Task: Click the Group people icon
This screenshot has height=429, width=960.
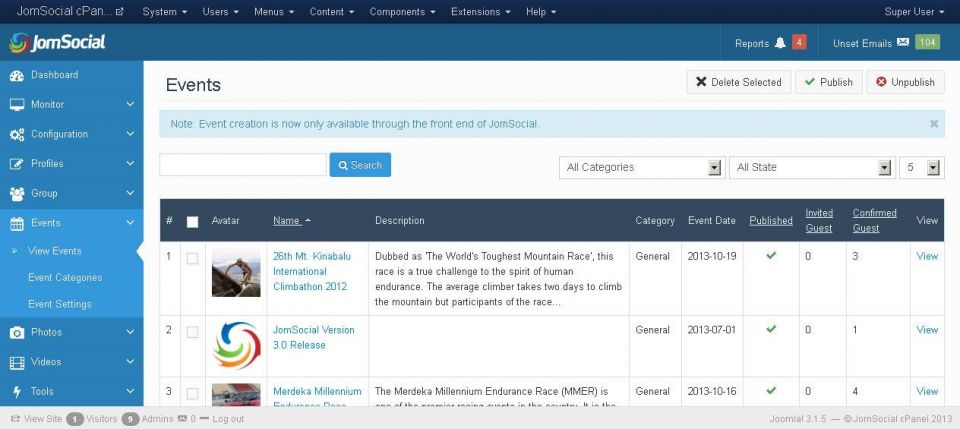Action: click(x=17, y=194)
